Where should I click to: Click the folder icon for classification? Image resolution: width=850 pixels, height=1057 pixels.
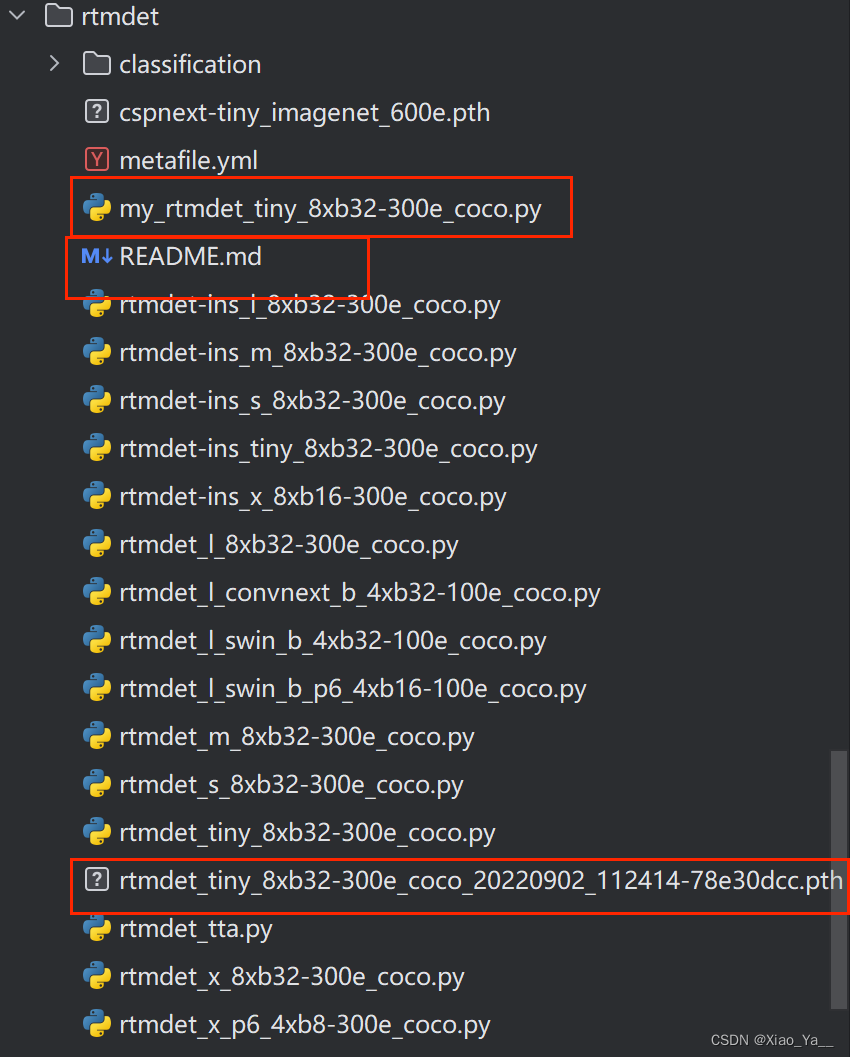pos(96,63)
